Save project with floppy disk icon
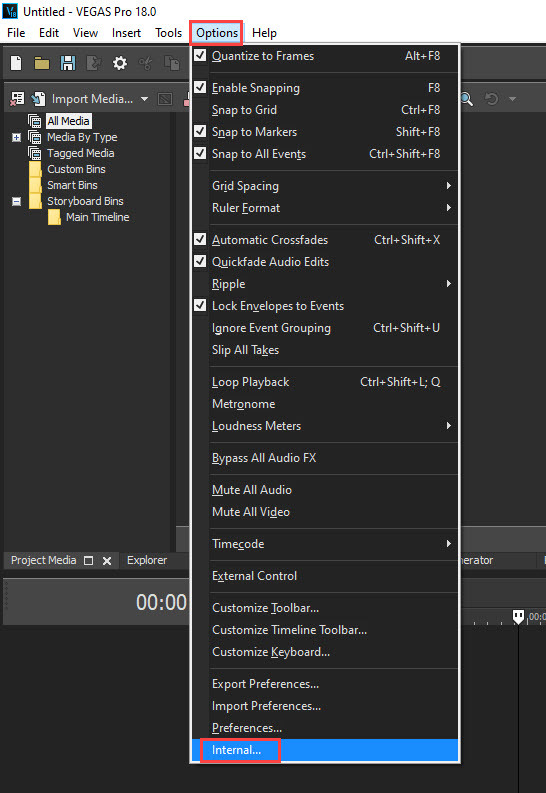 coord(68,63)
